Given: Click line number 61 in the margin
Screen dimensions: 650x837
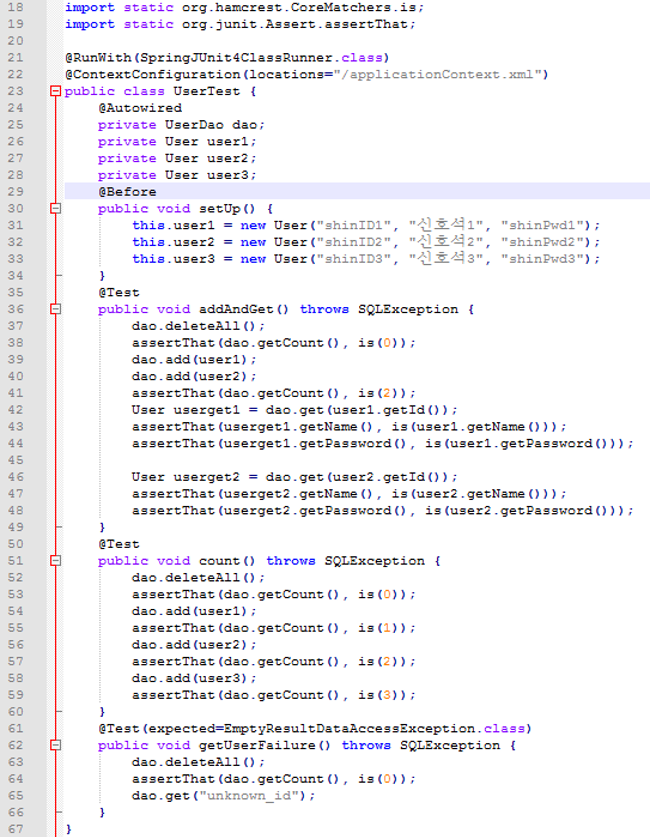Looking at the screenshot, I should pyautogui.click(x=15, y=728).
